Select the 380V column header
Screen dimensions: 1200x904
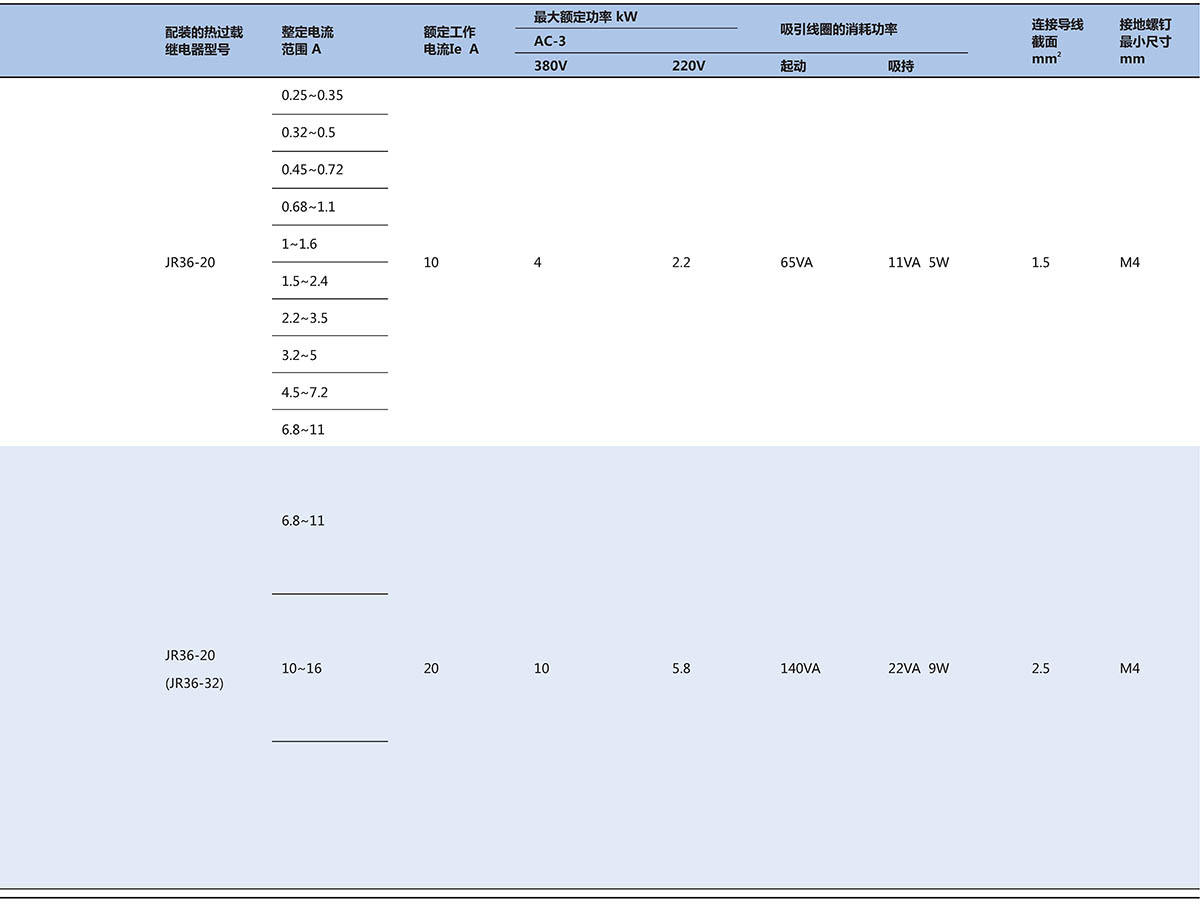pos(551,66)
